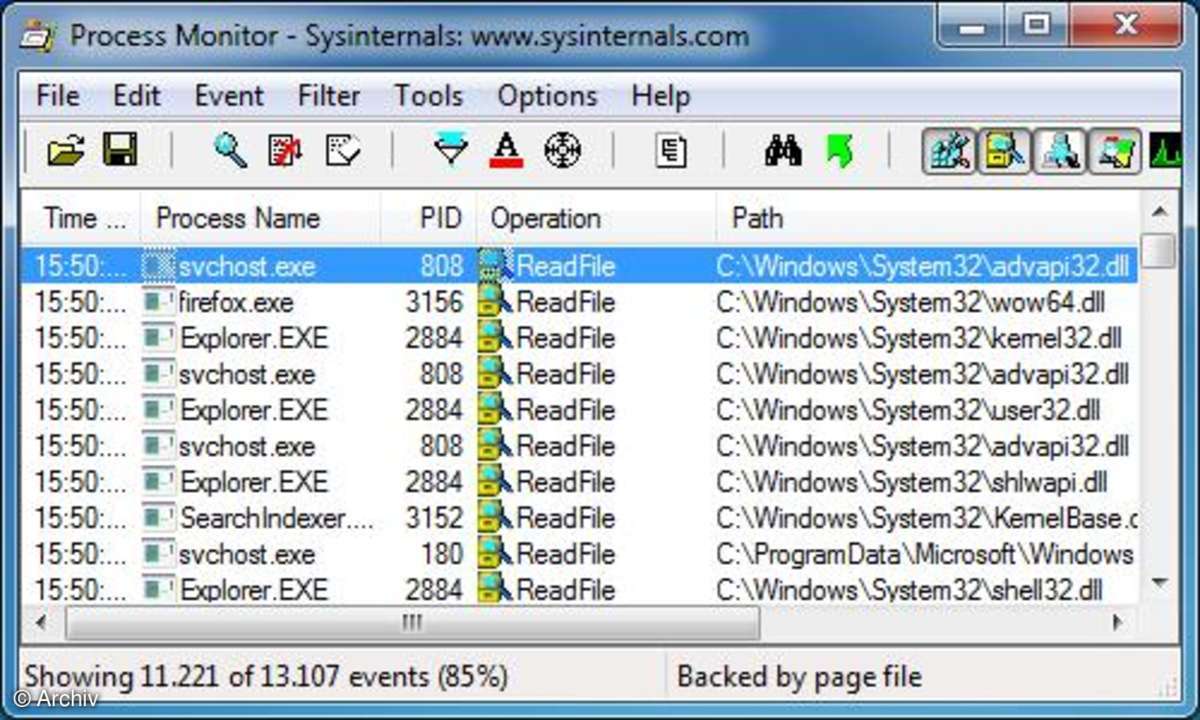Toggle the Autoscroll toolbar icon
Screen dimensions: 1200x720
[x=286, y=151]
